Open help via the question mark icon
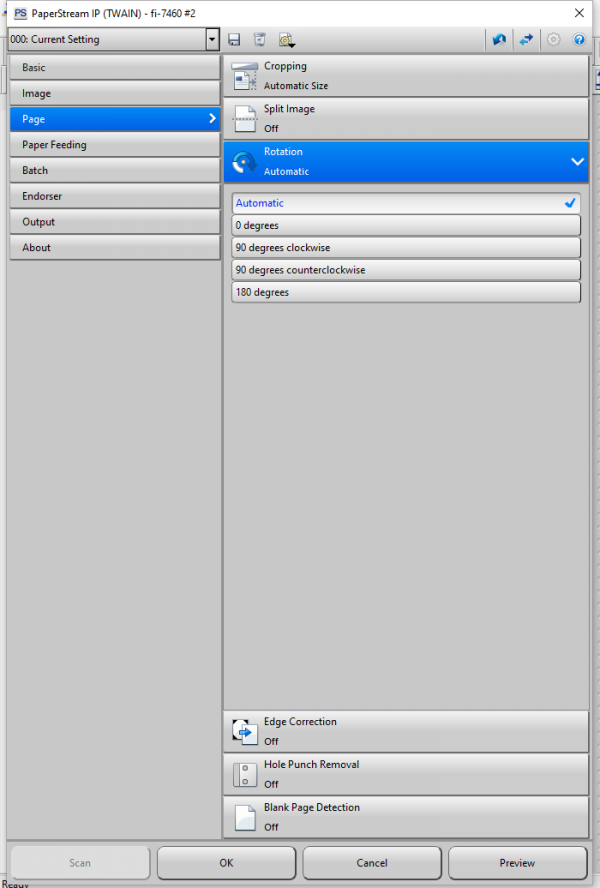The width and height of the screenshot is (600, 888). 579,40
